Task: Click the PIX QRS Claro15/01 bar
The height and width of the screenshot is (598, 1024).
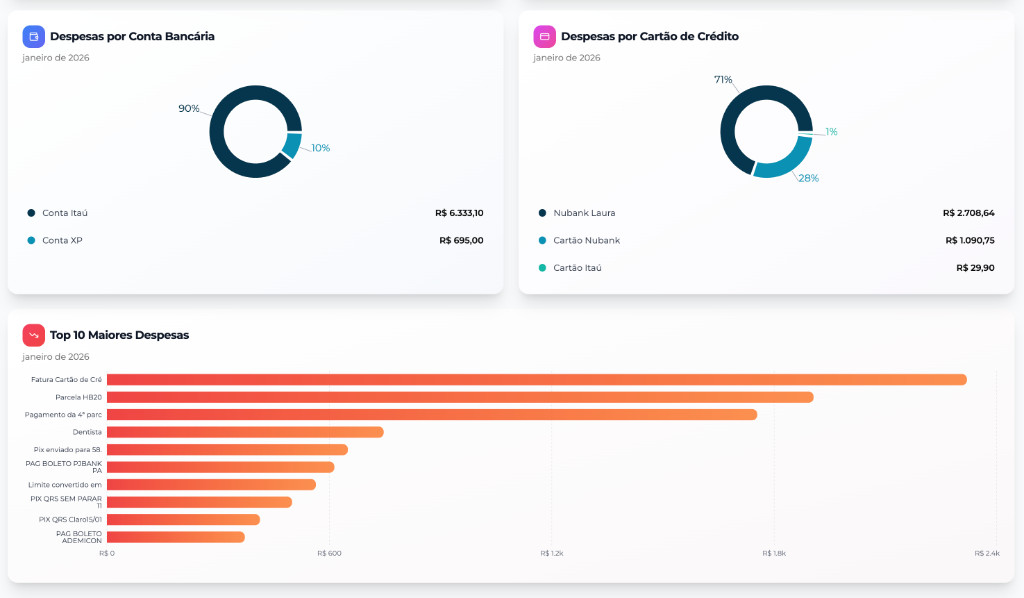Action: [184, 520]
